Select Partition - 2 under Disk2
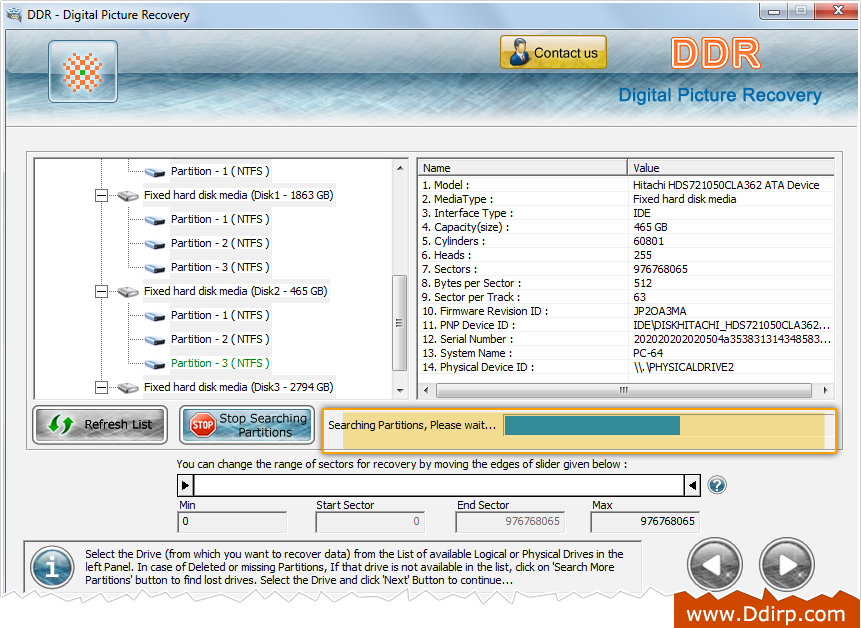This screenshot has width=861, height=628. click(x=220, y=339)
